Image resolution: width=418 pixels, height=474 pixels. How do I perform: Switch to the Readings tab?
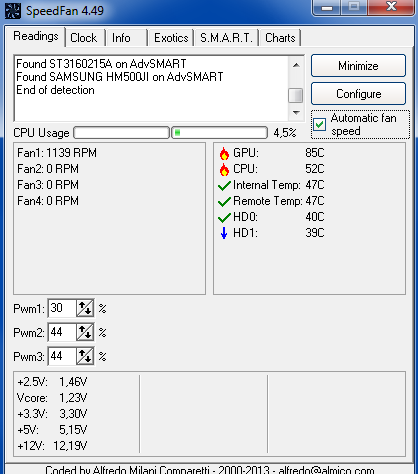pyautogui.click(x=36, y=36)
